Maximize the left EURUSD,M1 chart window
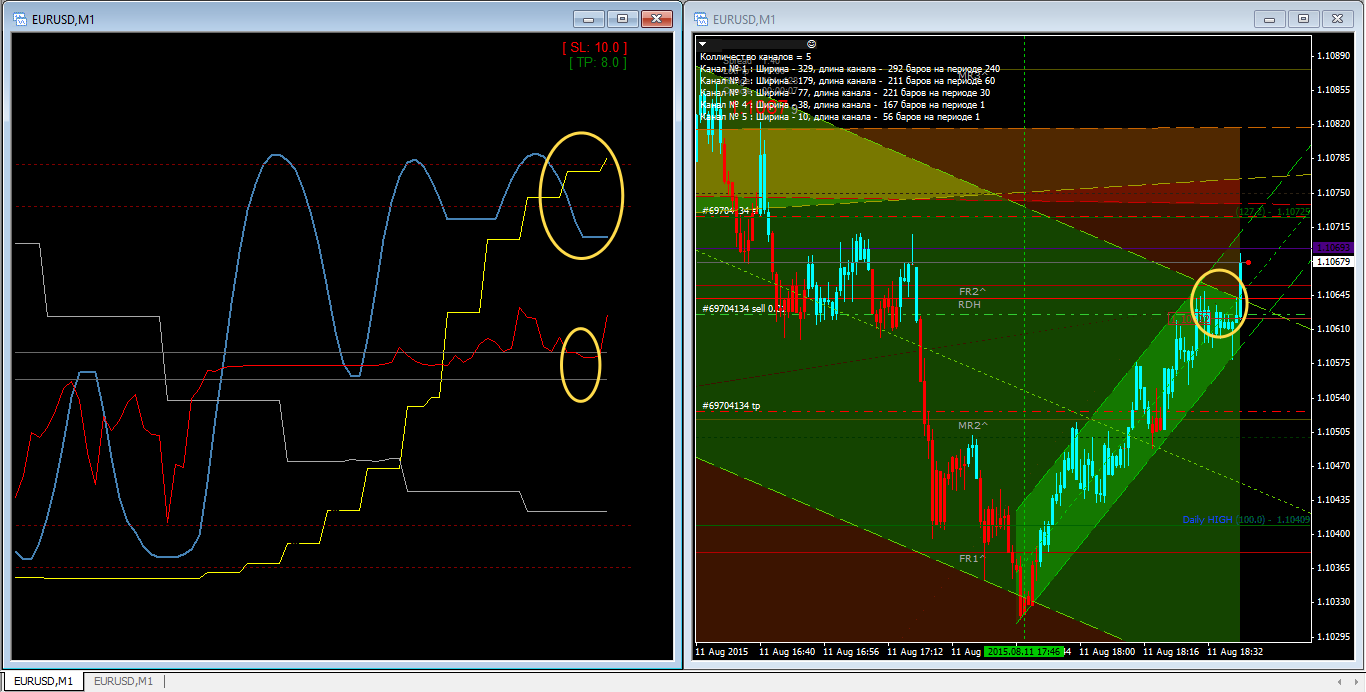 point(622,18)
